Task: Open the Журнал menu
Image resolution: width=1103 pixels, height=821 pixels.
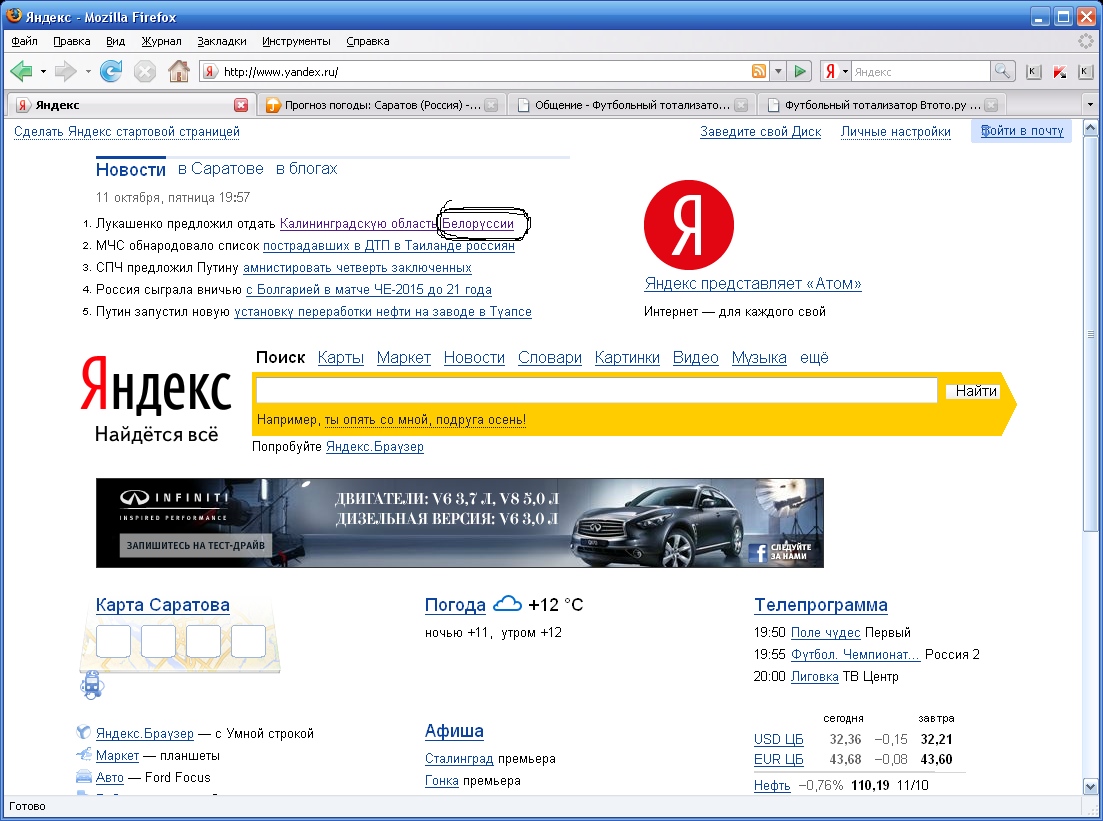Action: tap(161, 41)
